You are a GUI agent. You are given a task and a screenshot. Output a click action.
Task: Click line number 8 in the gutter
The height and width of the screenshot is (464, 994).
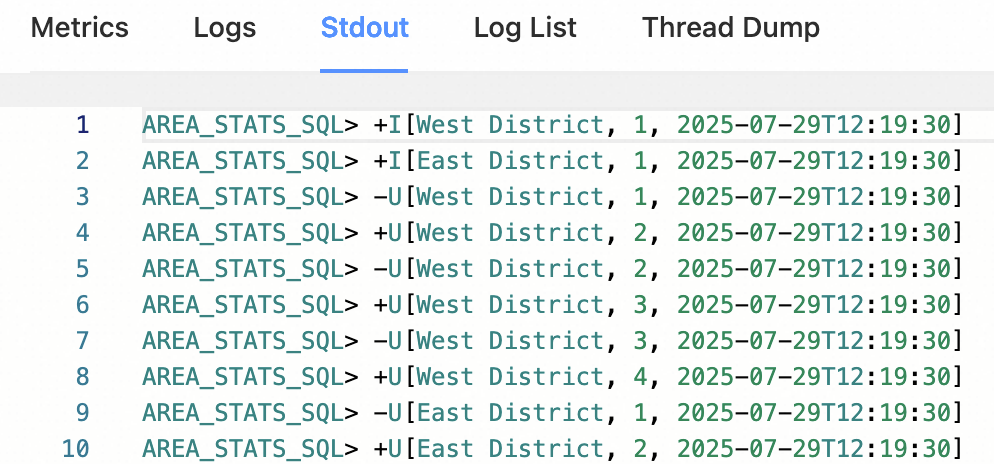point(82,377)
